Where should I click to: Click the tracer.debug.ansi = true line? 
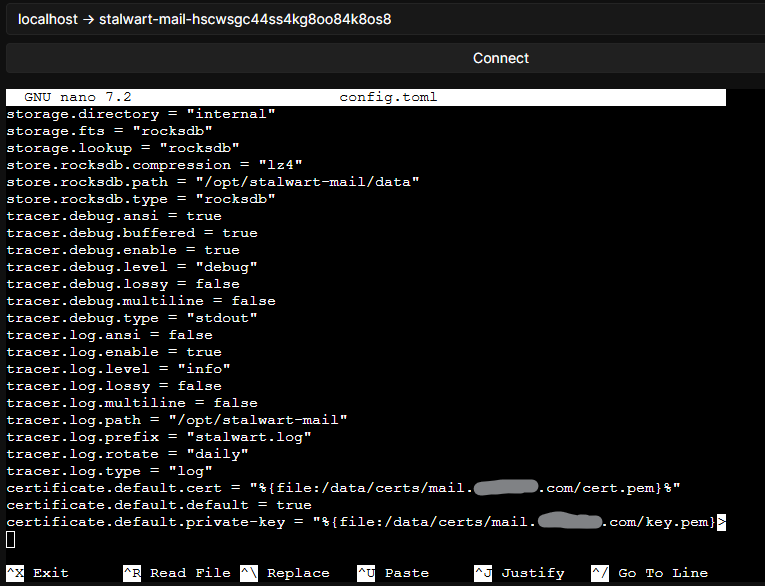pos(114,216)
